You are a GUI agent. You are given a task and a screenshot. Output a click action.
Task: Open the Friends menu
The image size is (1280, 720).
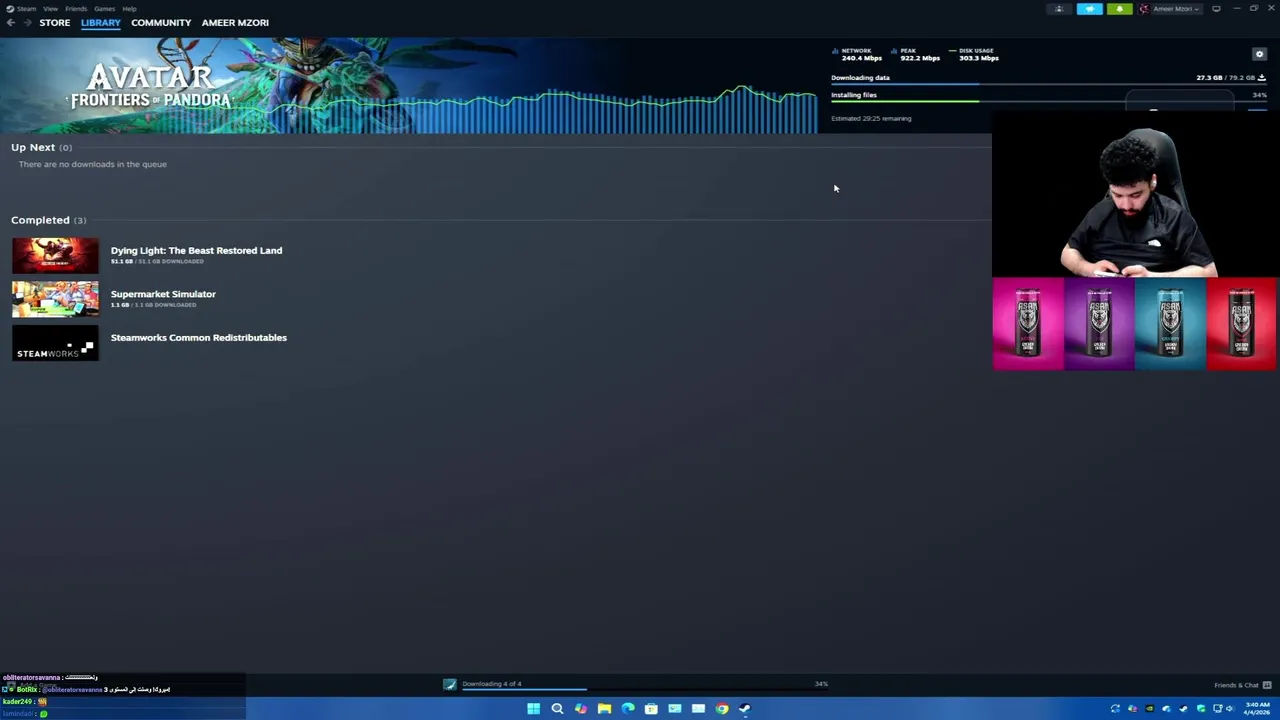point(76,8)
